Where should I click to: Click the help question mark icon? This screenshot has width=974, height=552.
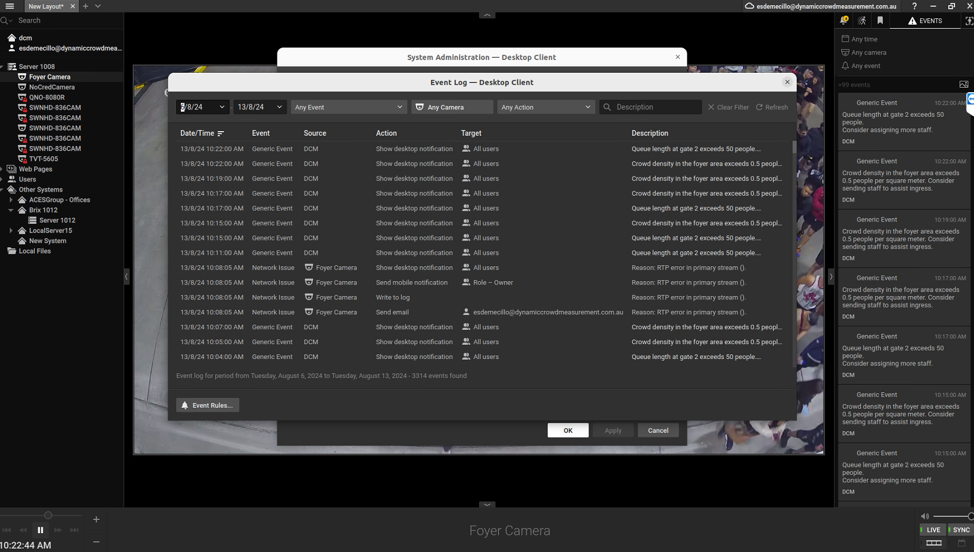(x=914, y=6)
